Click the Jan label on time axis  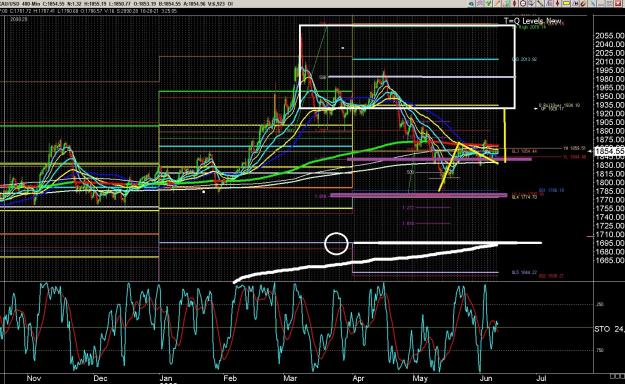pos(165,378)
